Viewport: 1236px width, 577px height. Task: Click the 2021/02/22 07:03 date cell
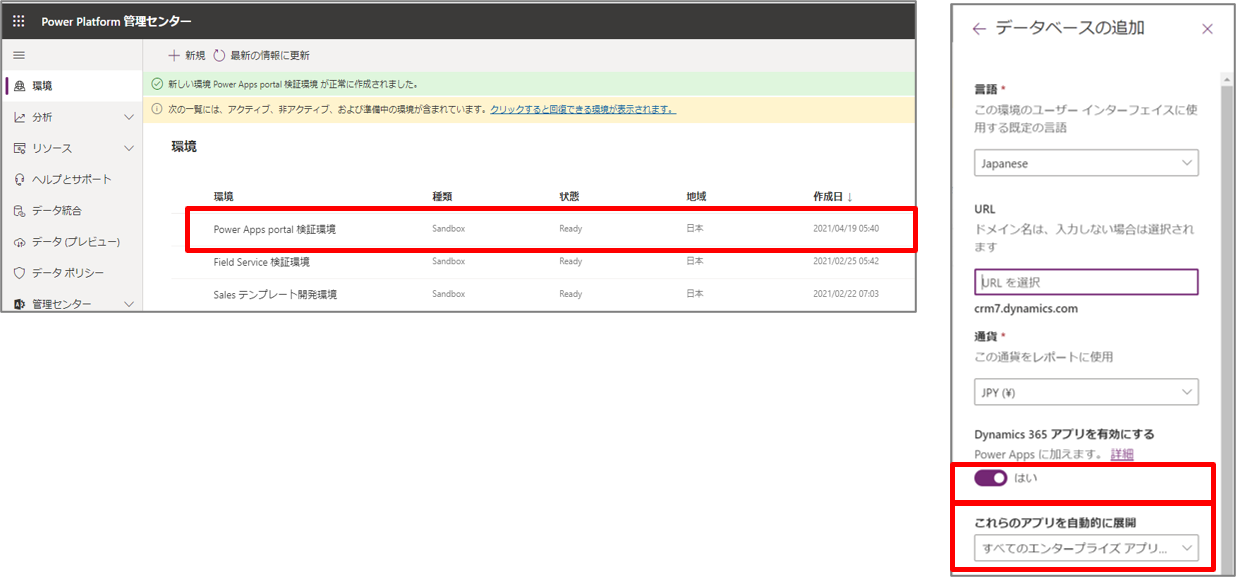[846, 294]
